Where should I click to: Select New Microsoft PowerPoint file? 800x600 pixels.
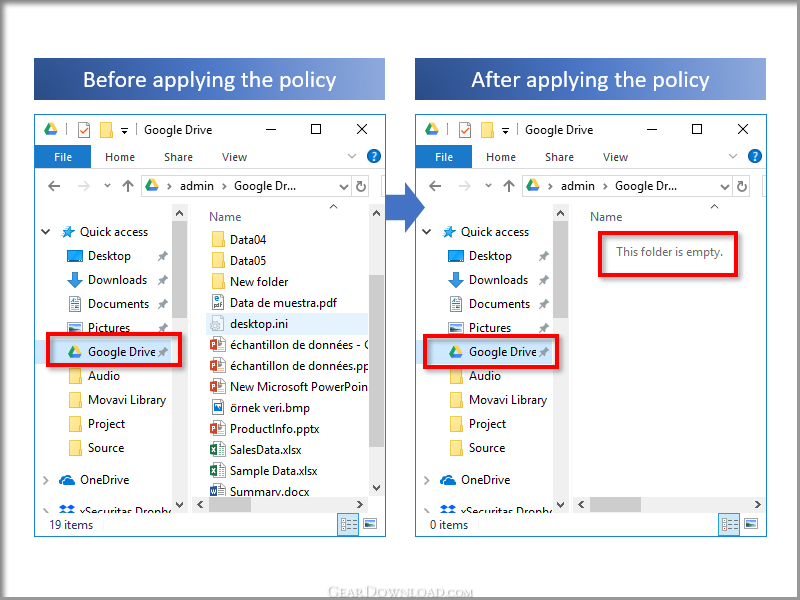pyautogui.click(x=289, y=387)
